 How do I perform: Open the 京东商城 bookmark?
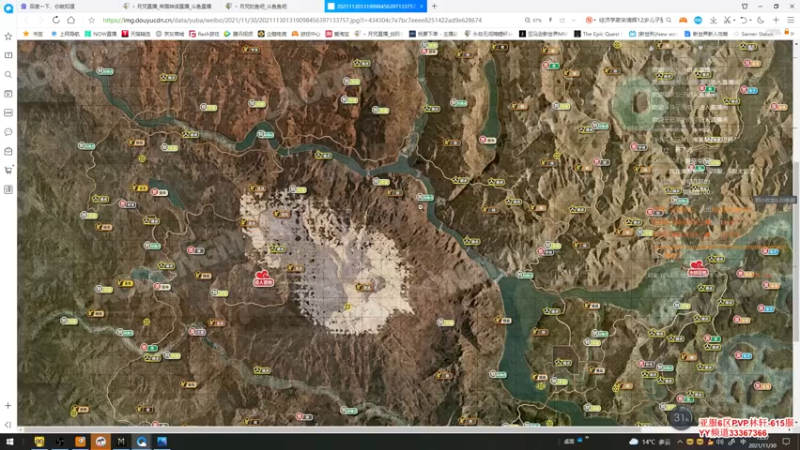[169, 34]
